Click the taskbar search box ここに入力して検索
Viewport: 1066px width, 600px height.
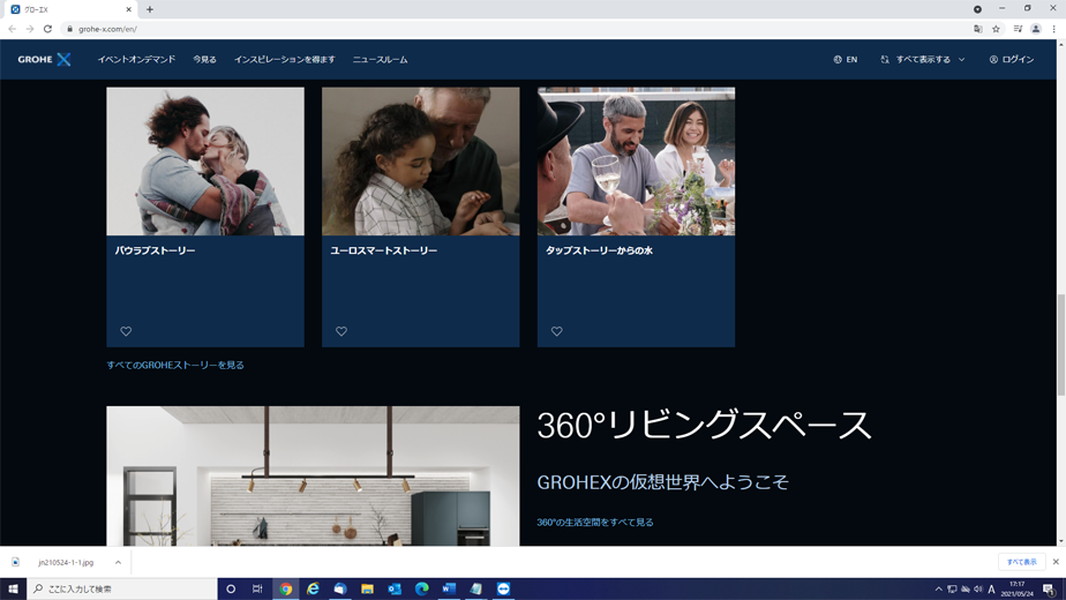[122, 589]
